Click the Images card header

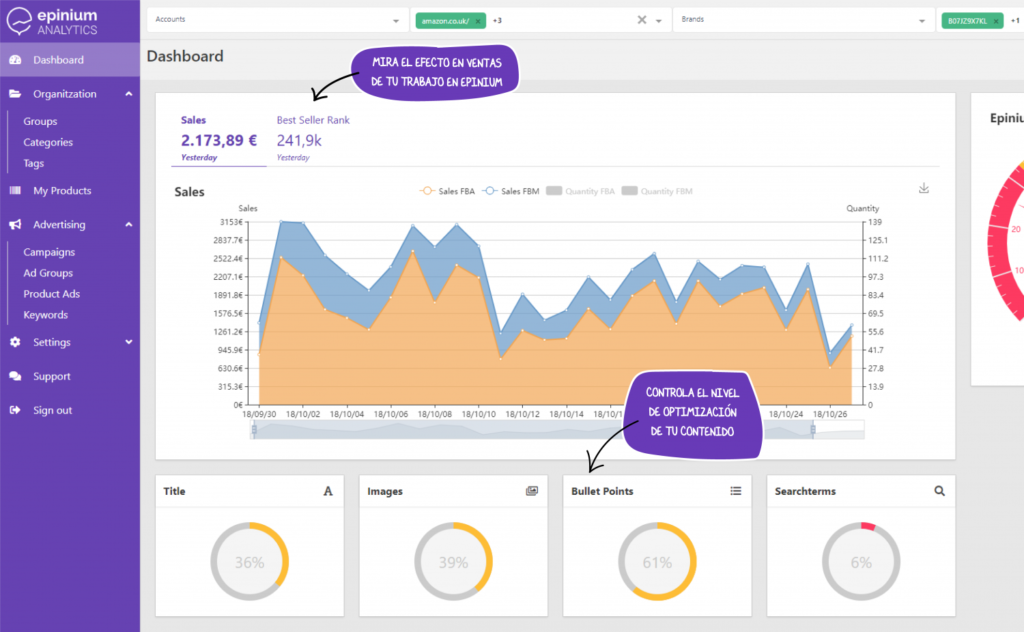click(x=453, y=491)
